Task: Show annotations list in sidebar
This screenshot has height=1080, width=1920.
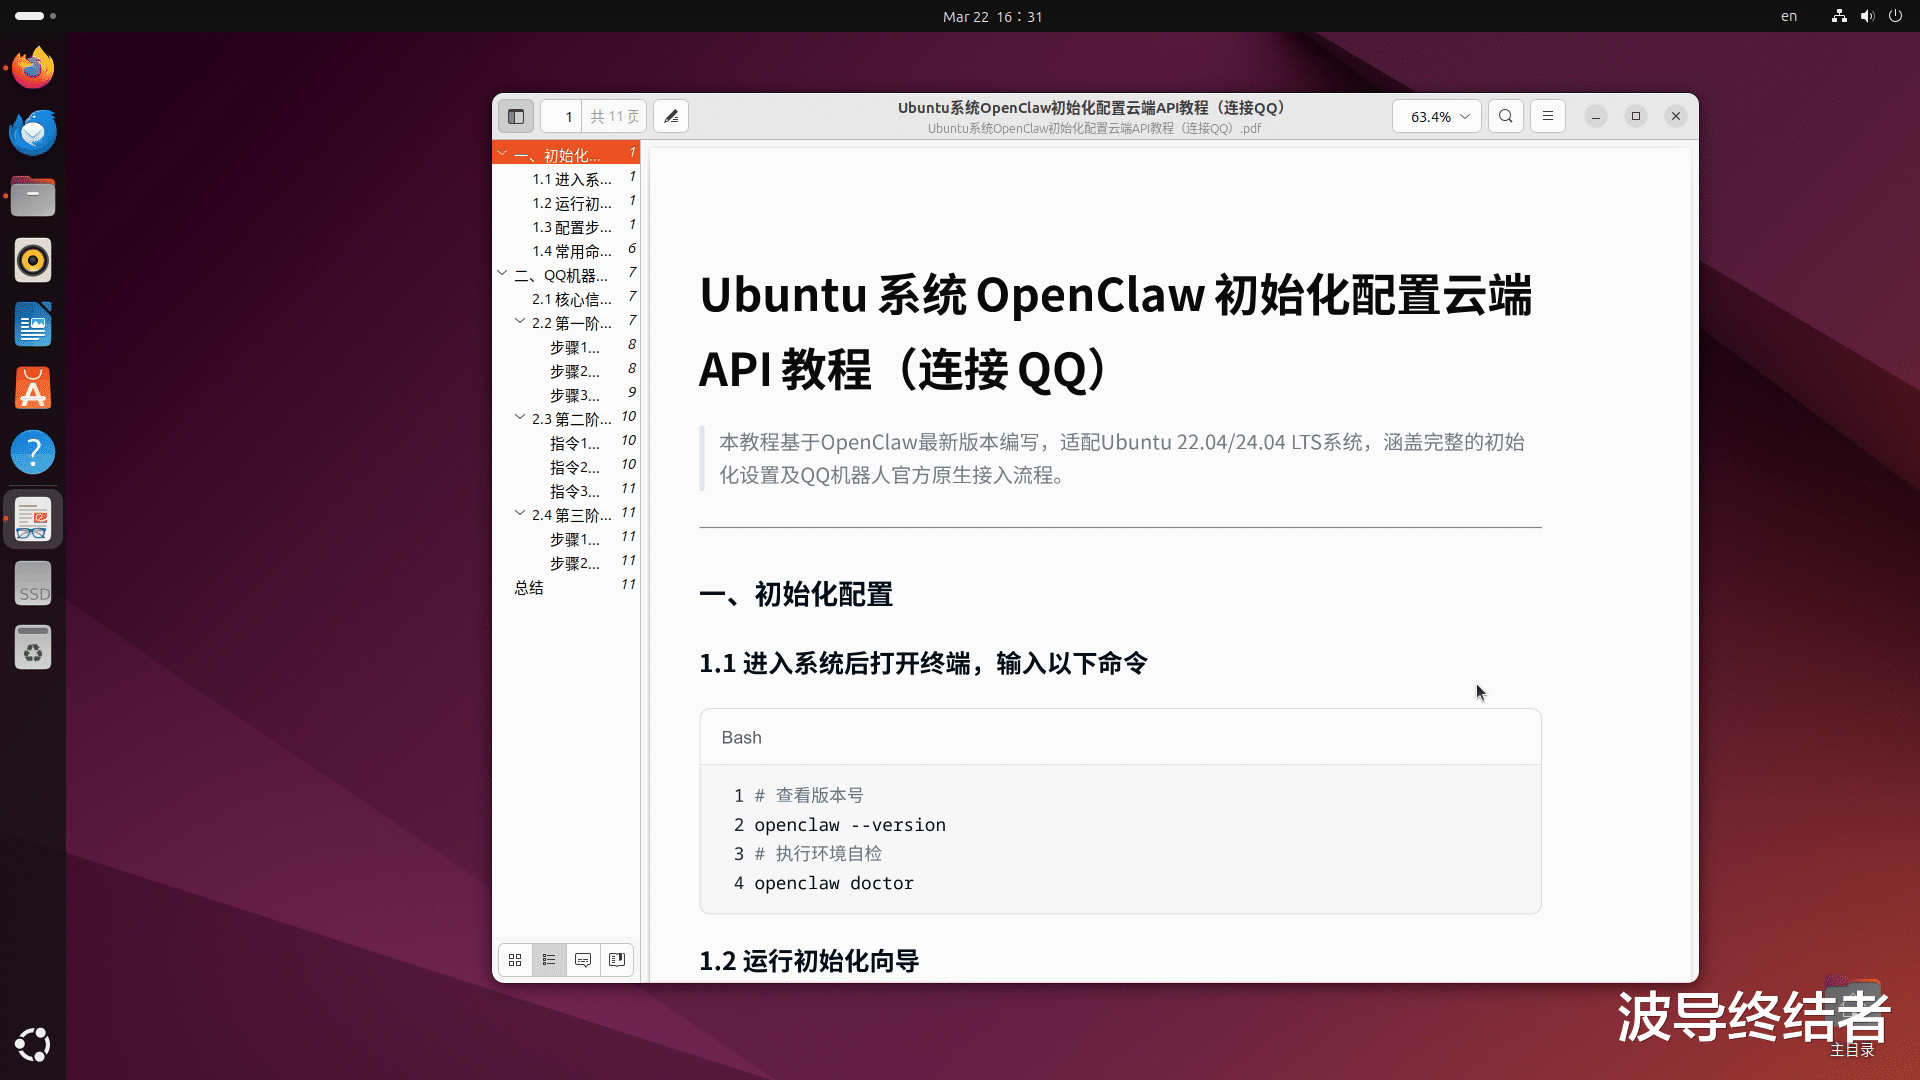Action: click(583, 960)
